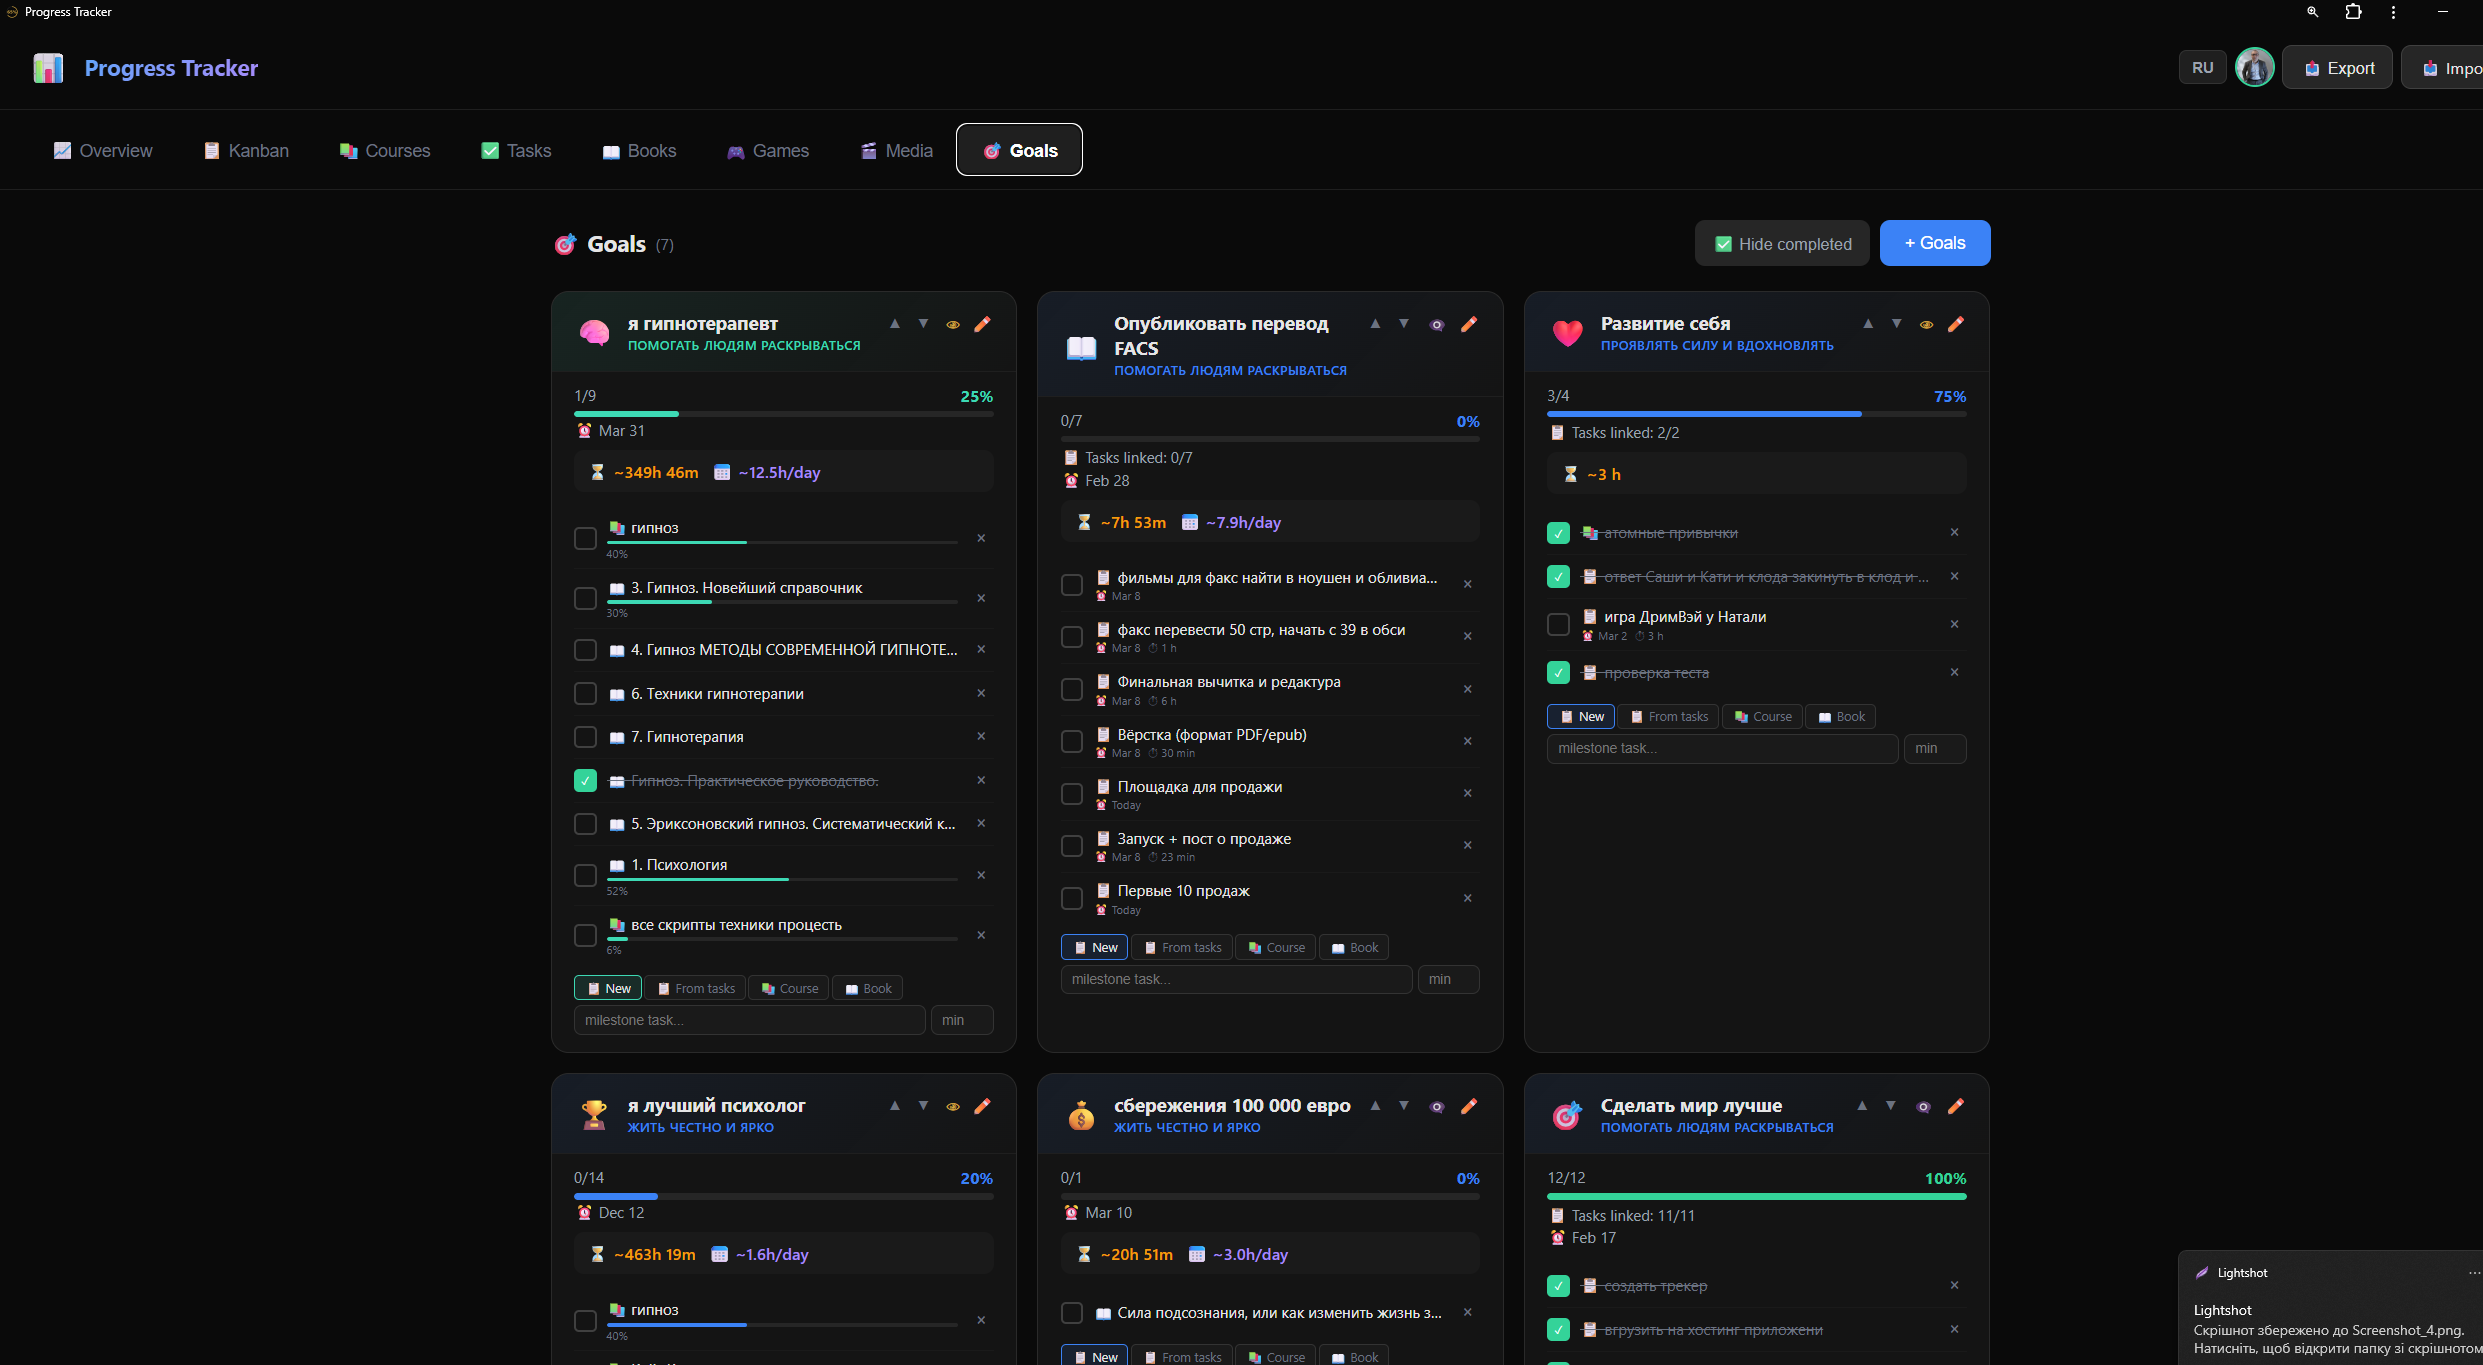The width and height of the screenshot is (2483, 1365).
Task: Switch to the Kanban tab
Action: pos(245,150)
